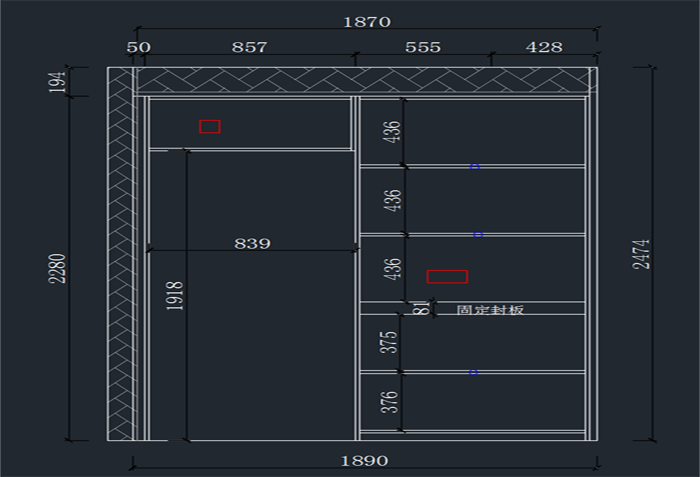Pick the blue marker on the lowest right shelf
Viewport: 700px width, 477px height.
point(473,372)
